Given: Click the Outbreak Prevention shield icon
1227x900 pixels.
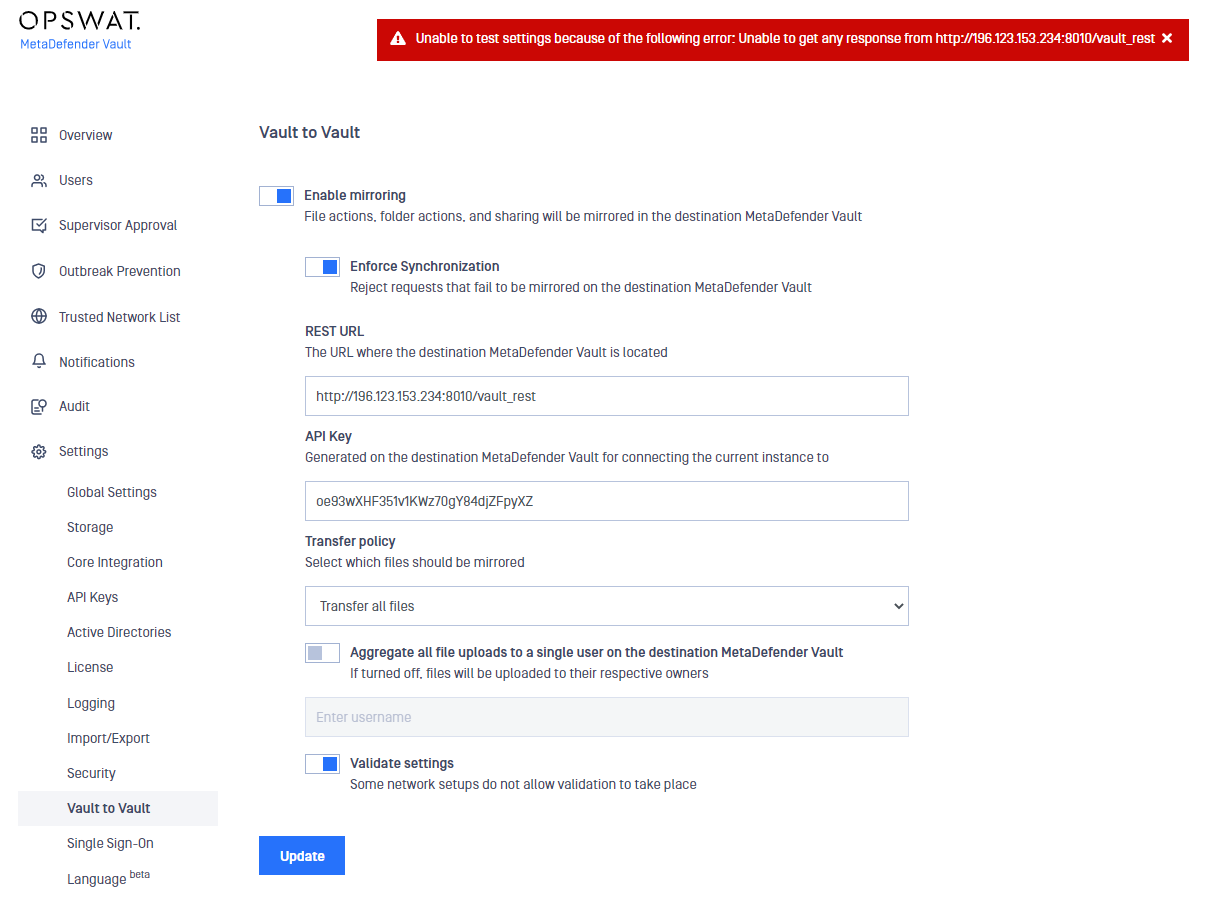Looking at the screenshot, I should [x=39, y=271].
